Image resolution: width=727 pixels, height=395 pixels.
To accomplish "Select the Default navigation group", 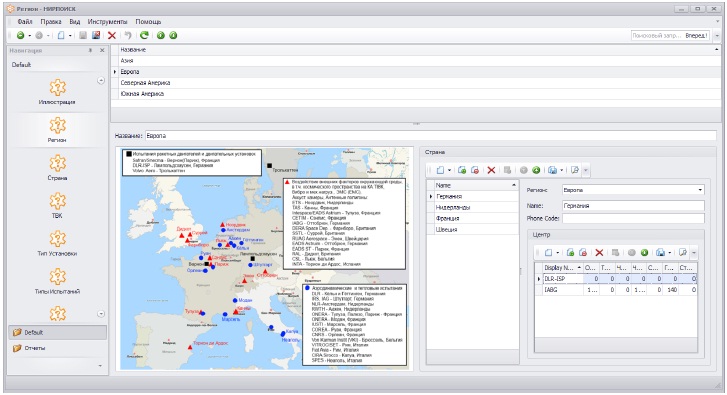I will pyautogui.click(x=57, y=332).
